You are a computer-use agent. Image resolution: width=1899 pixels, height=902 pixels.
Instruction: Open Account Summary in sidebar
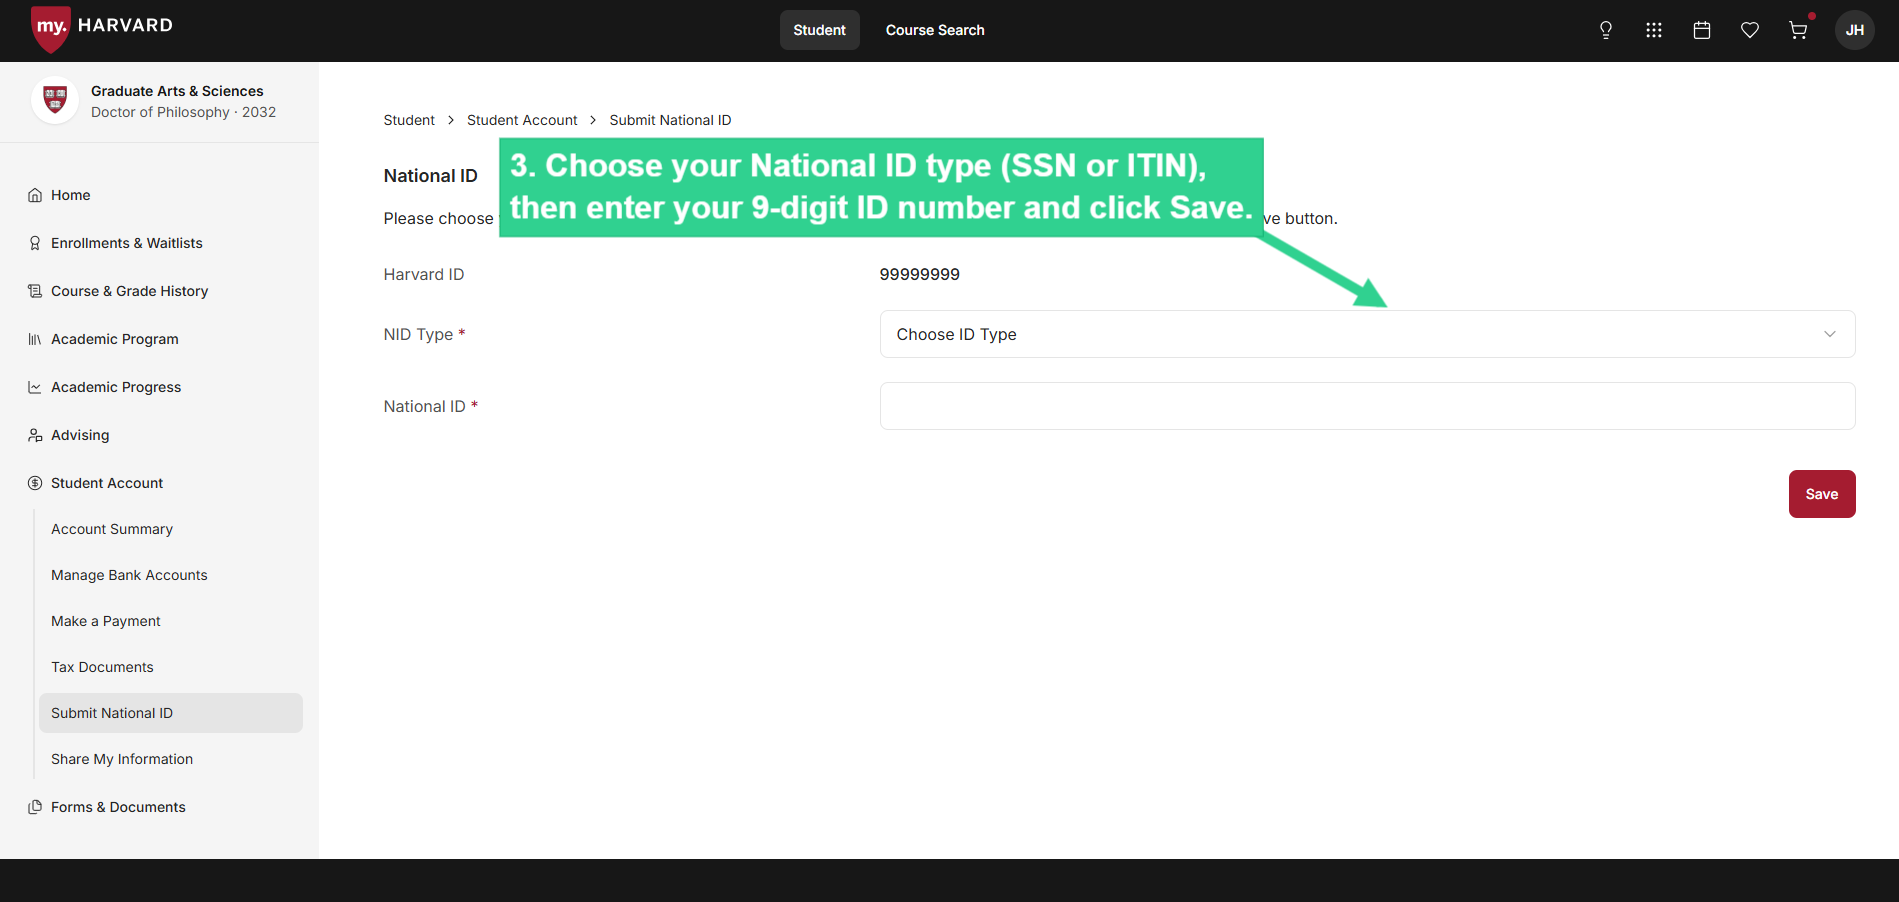(x=112, y=529)
